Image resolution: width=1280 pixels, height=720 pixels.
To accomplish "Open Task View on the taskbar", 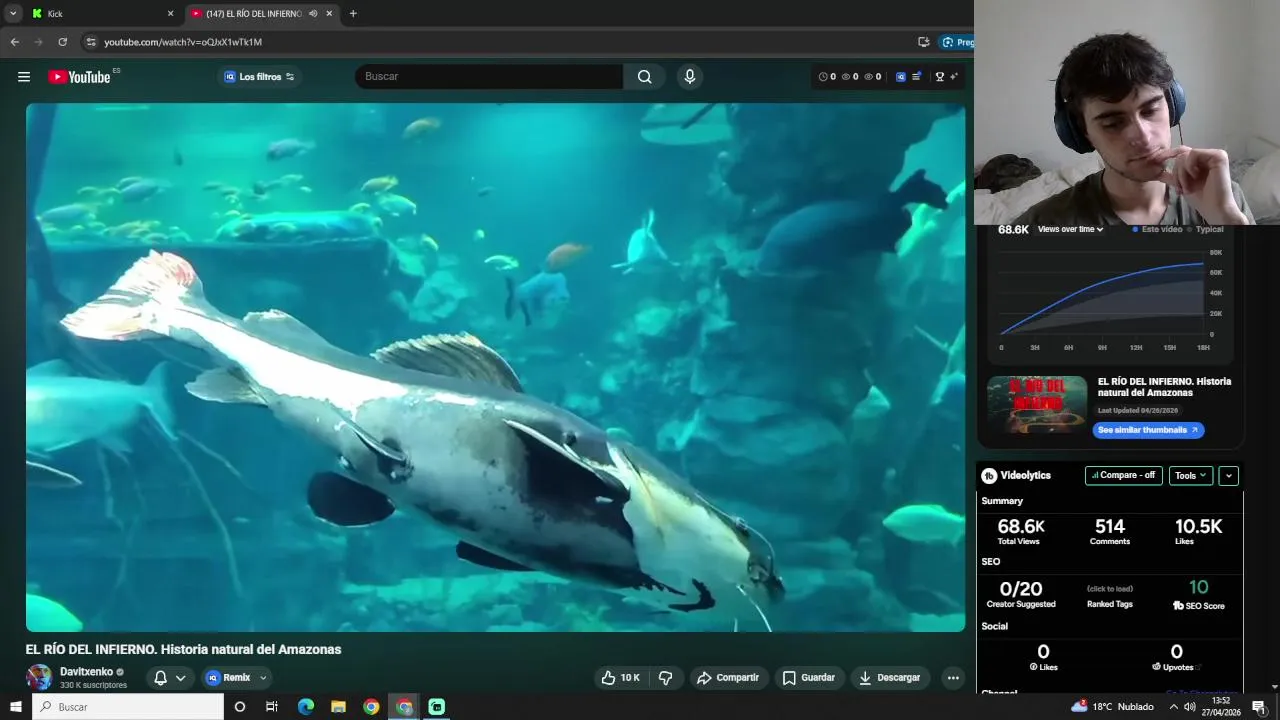I will [271, 707].
